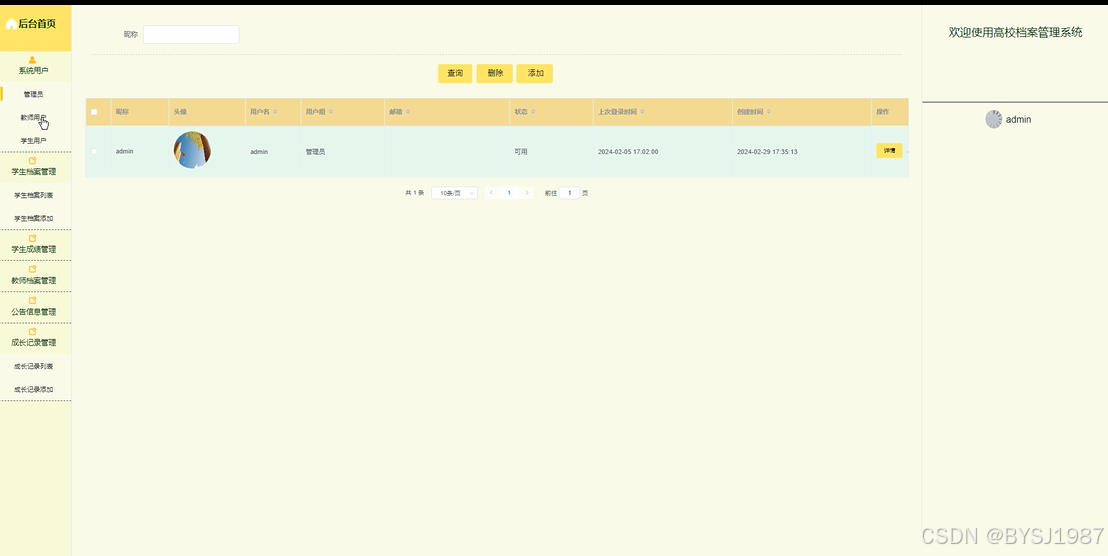Sort the table by 邮箱 column arrows
The width and height of the screenshot is (1108, 556).
(x=408, y=112)
